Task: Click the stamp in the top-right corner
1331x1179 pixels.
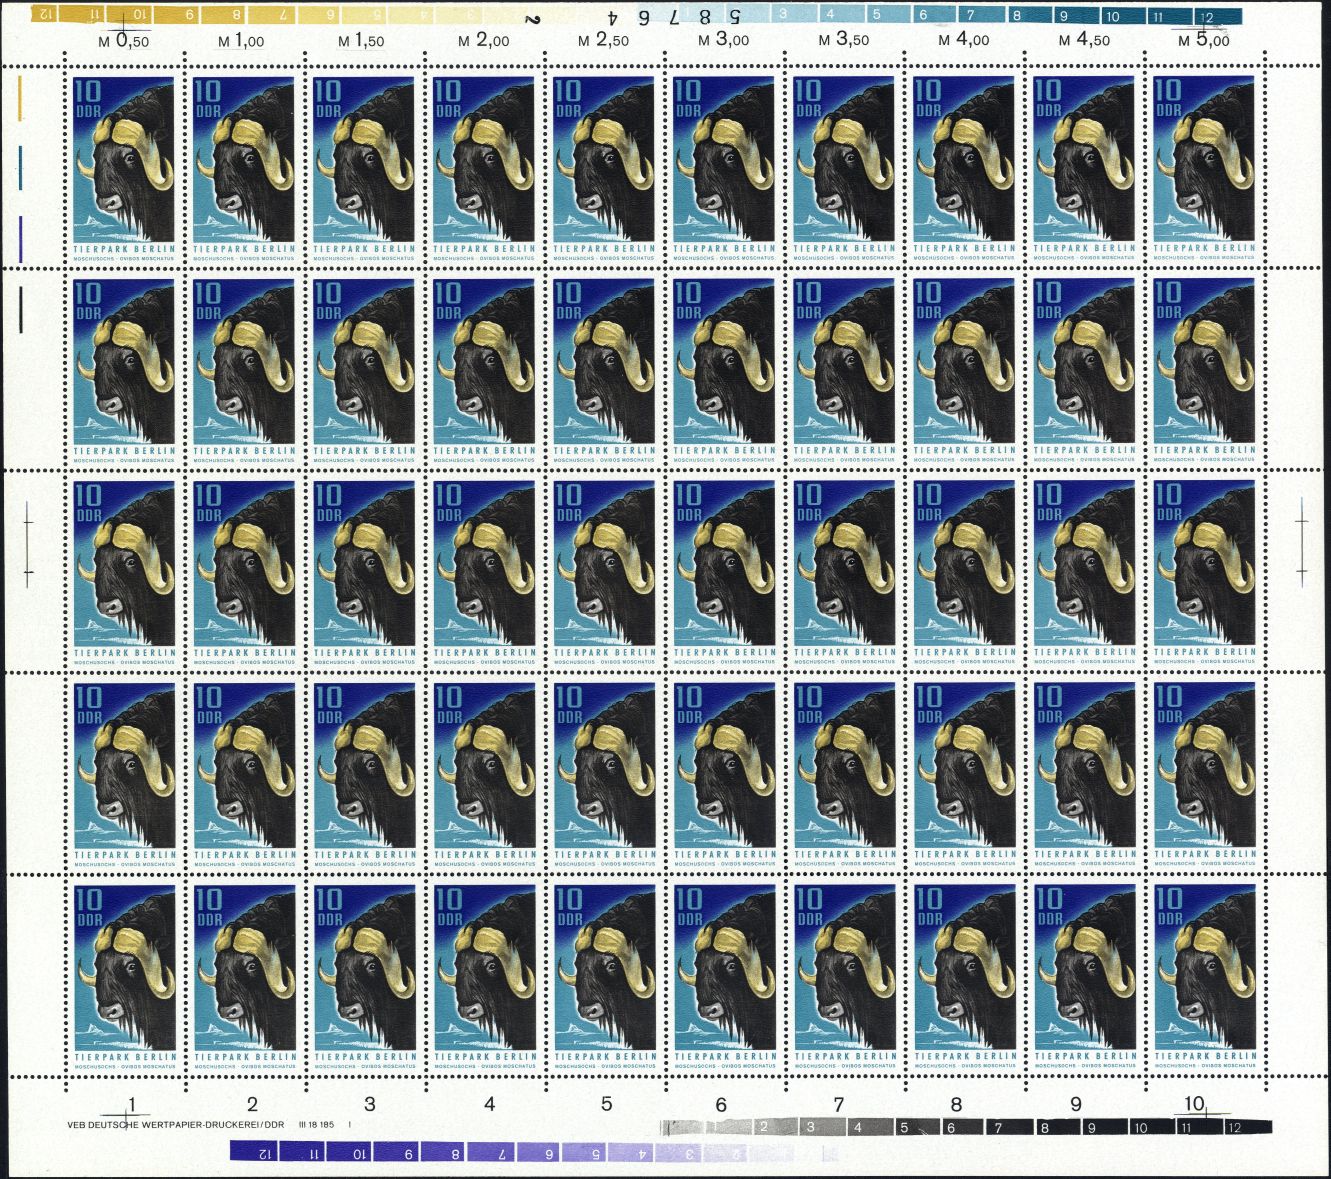Action: tap(1204, 168)
